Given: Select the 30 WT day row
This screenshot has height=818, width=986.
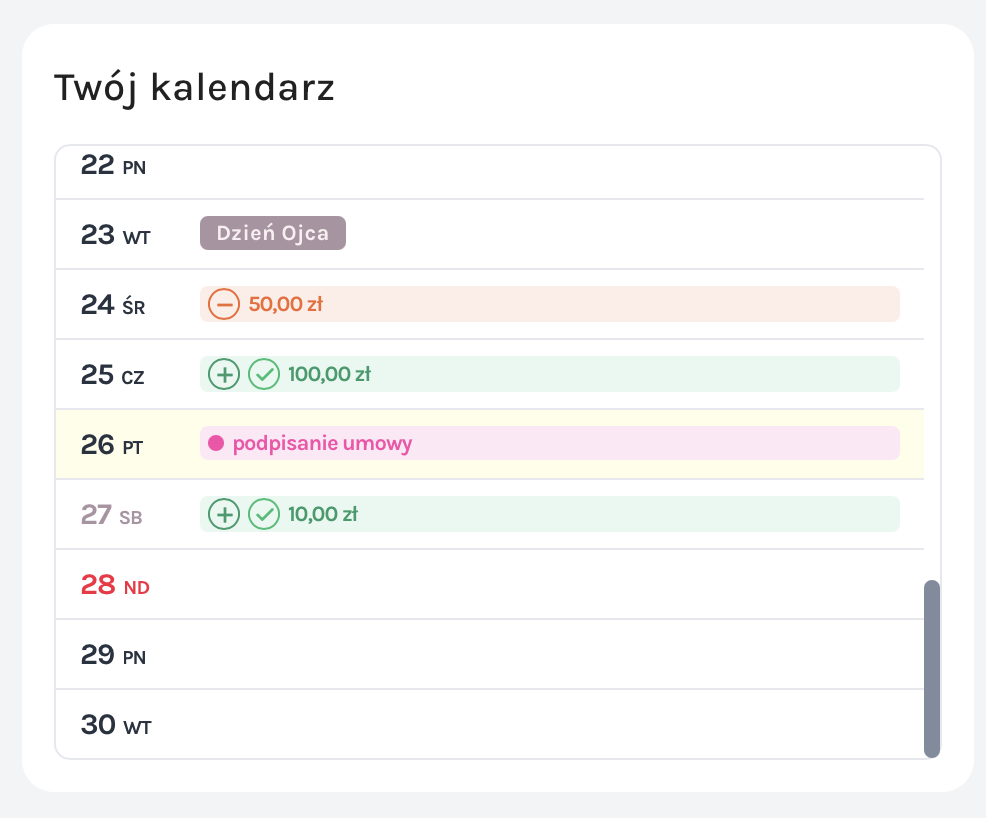Looking at the screenshot, I should click(x=490, y=724).
